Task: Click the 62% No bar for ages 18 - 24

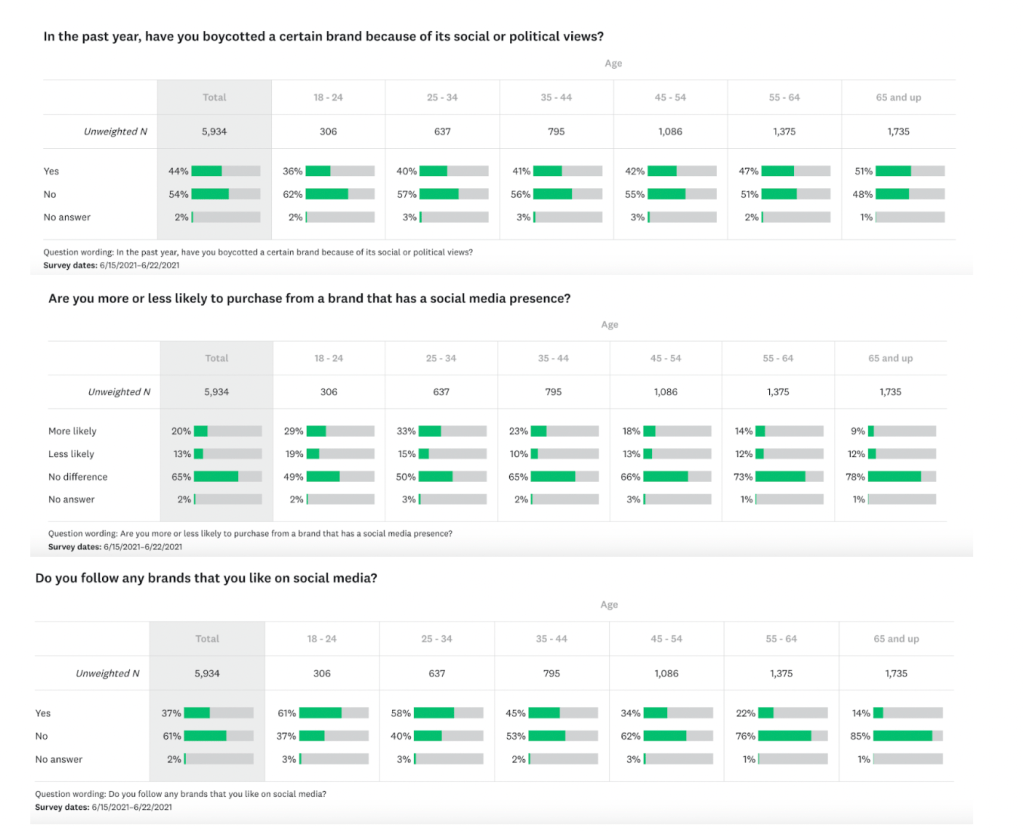Action: click(340, 194)
